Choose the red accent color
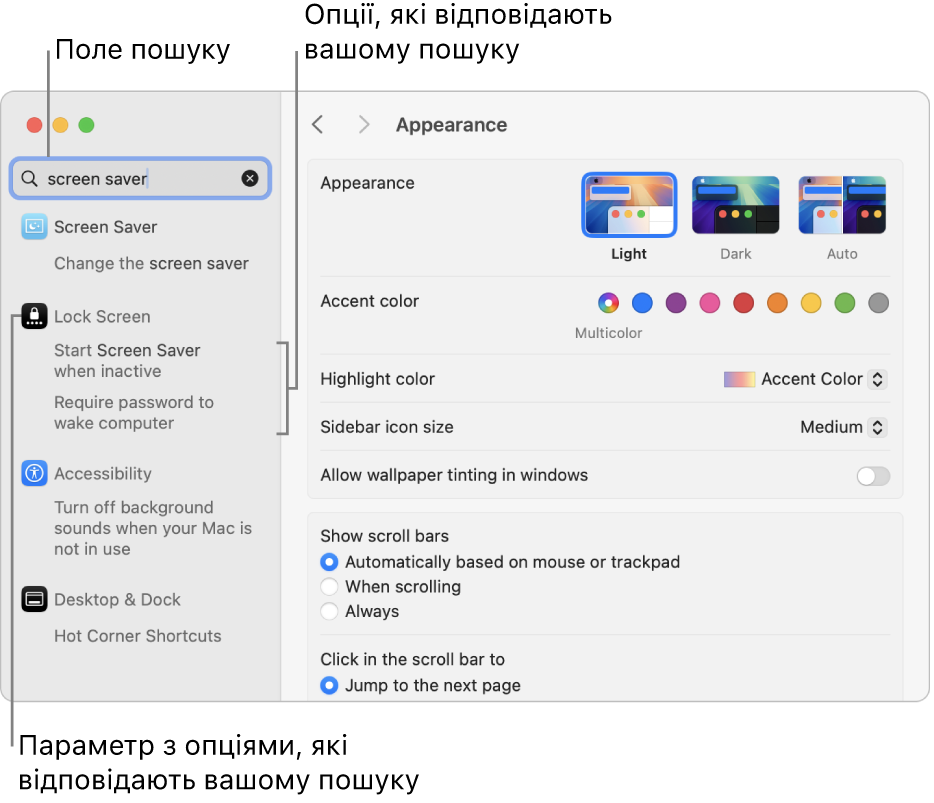Viewport: 934px width, 803px height. 743,303
